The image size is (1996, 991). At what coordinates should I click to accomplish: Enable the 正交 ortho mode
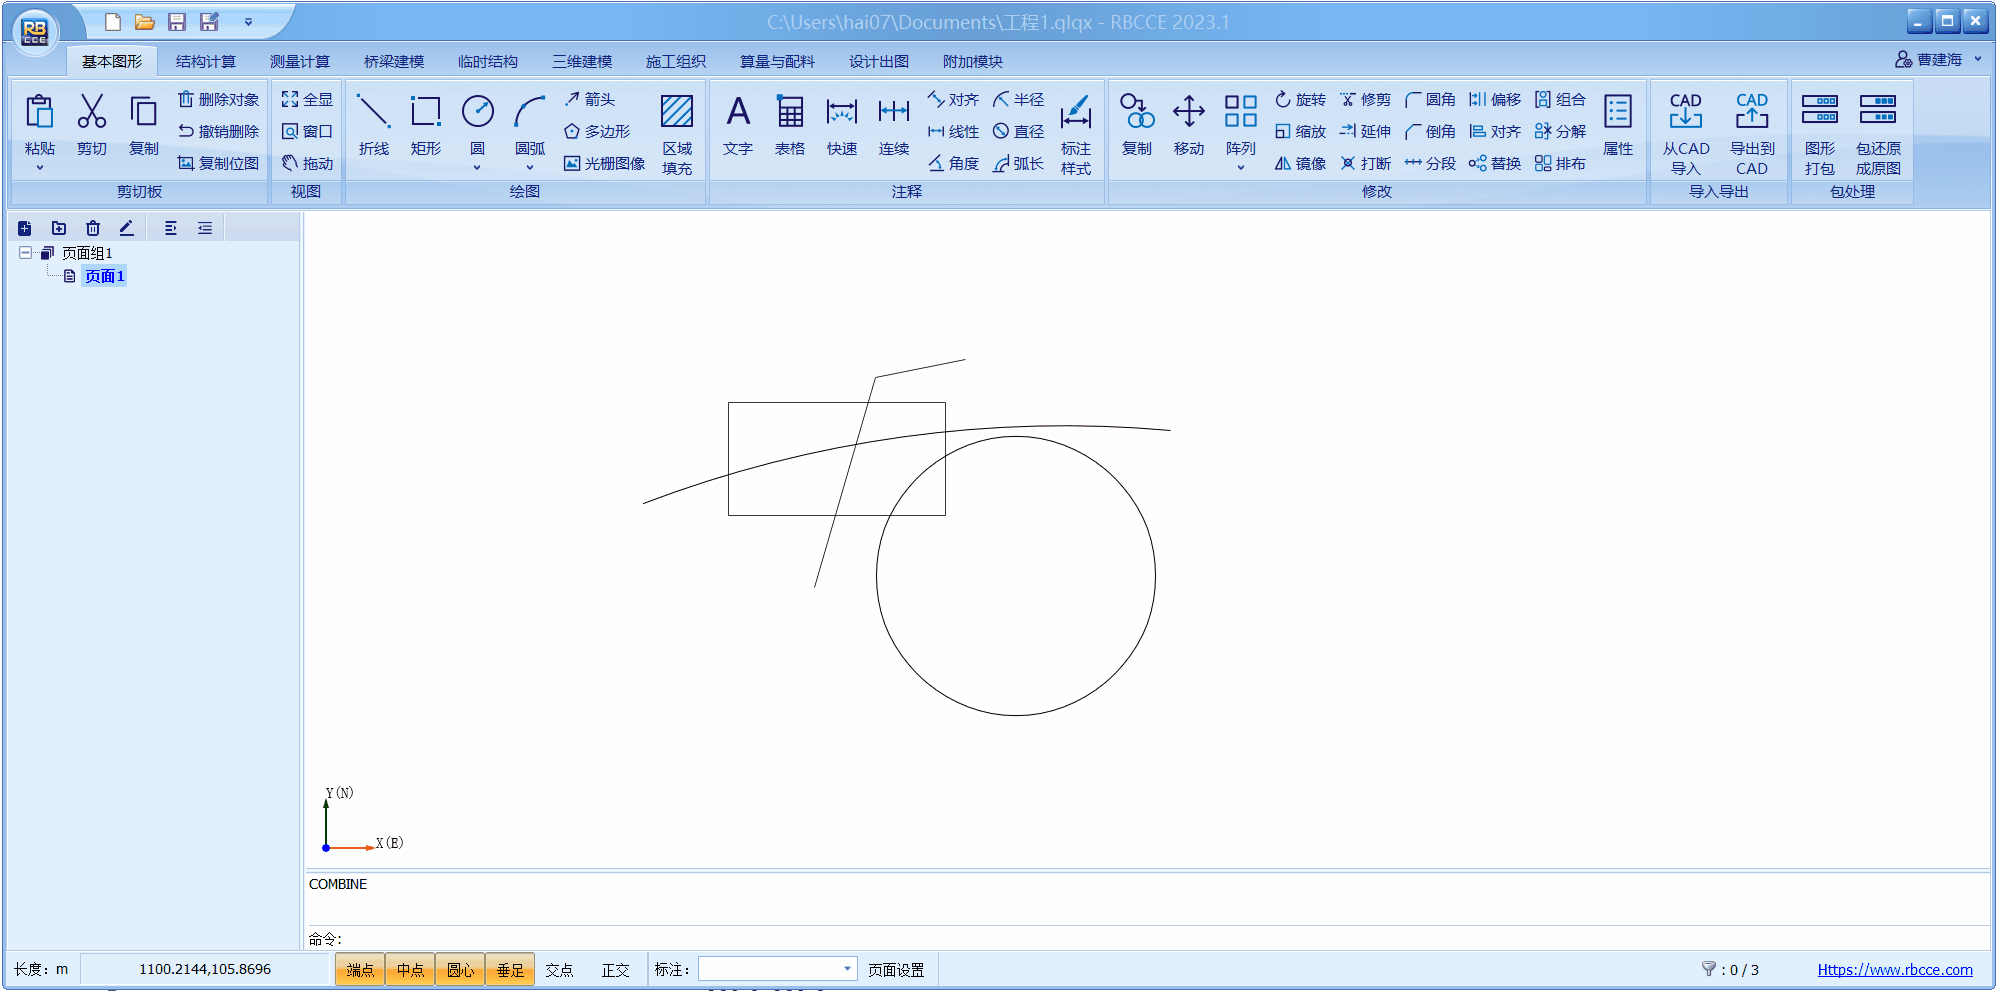click(615, 969)
